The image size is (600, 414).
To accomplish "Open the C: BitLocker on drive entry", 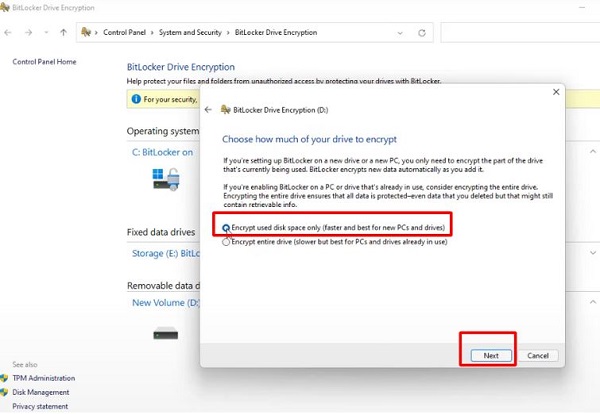I will (162, 152).
